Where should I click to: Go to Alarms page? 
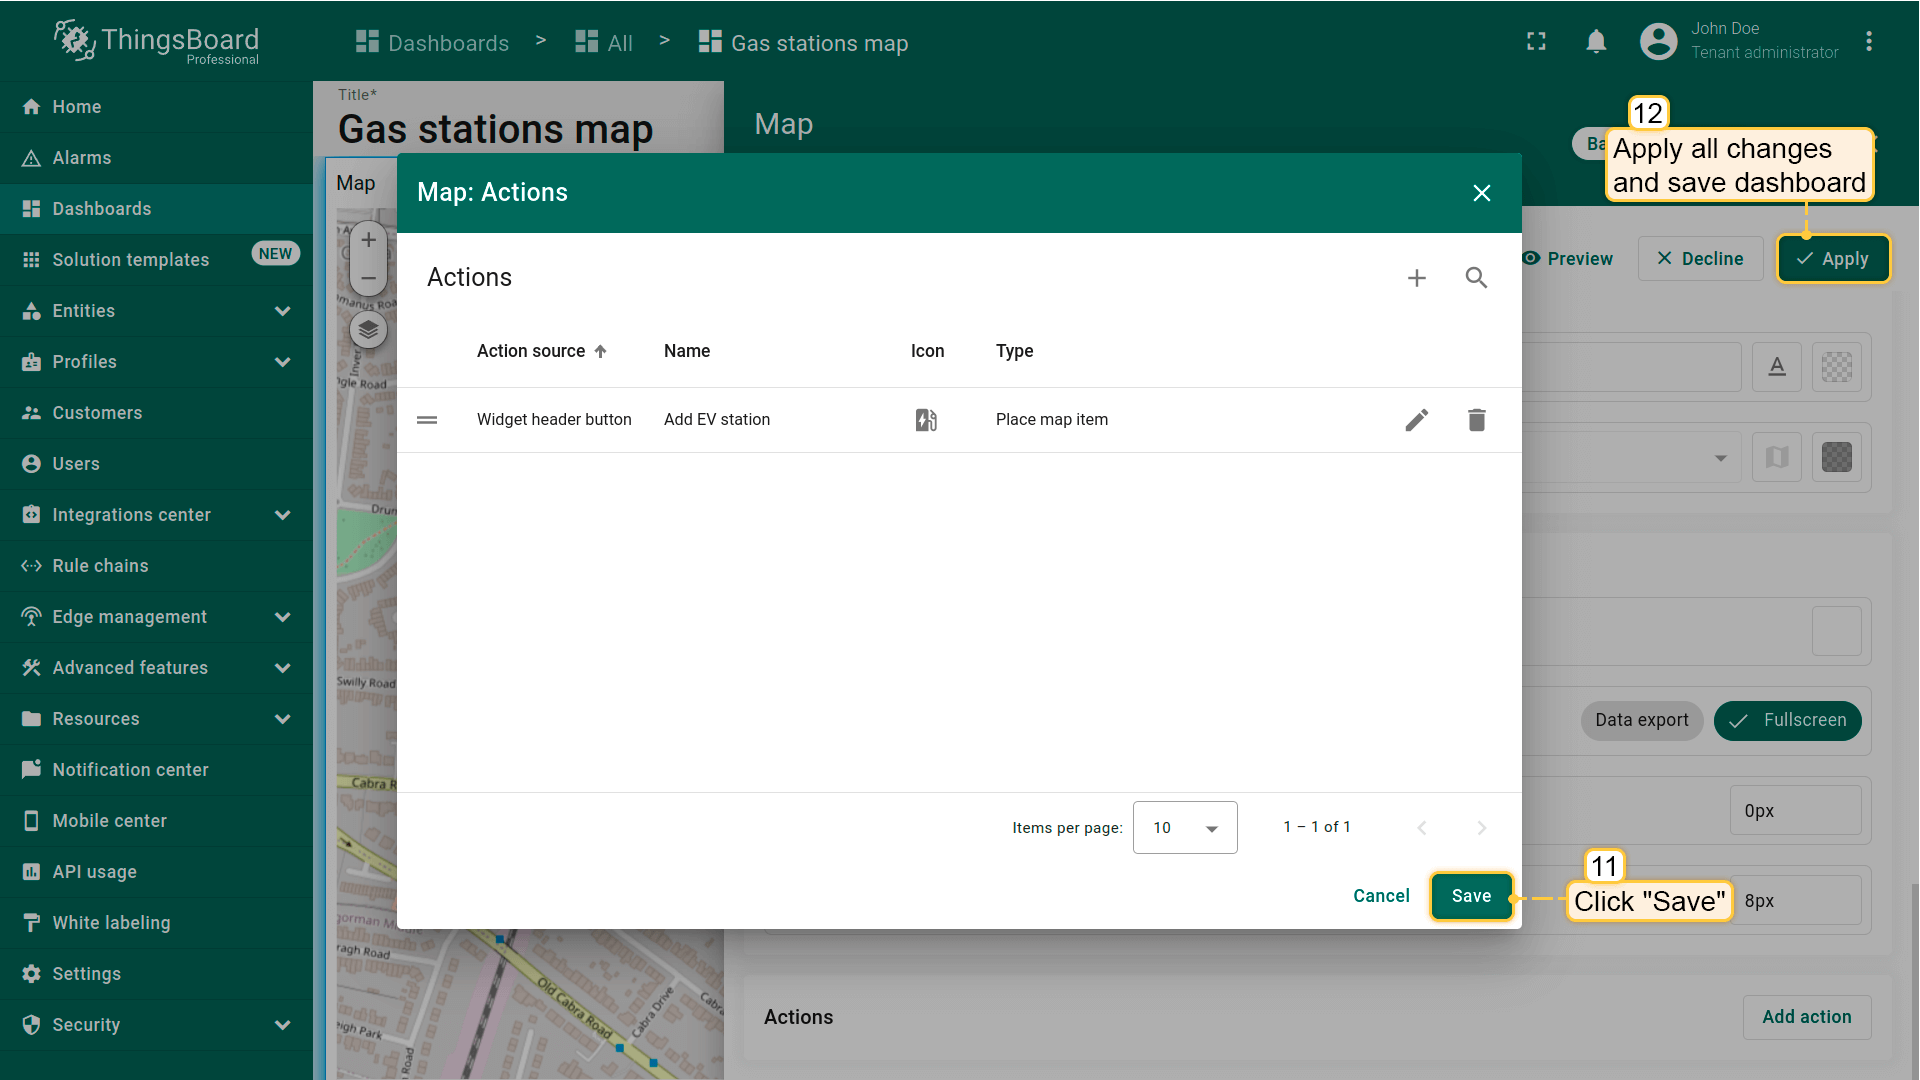(82, 158)
